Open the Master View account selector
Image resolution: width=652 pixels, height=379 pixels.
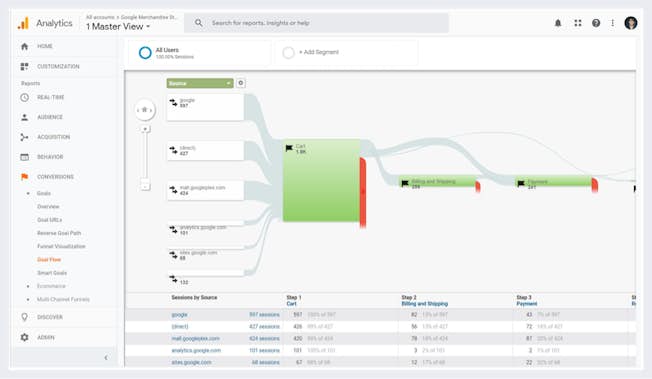click(118, 27)
